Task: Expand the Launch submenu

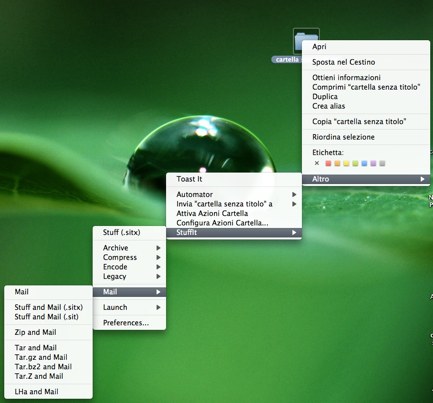Action: pos(129,307)
